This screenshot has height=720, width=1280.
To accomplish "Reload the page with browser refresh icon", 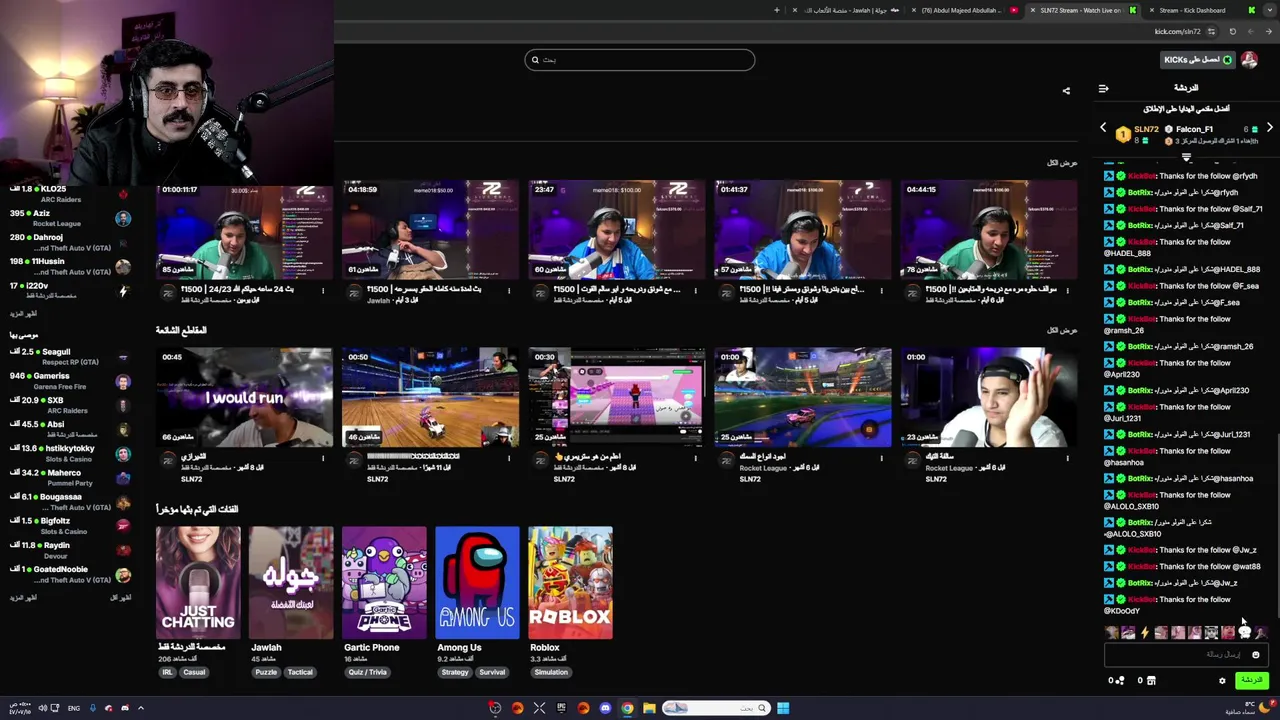I will [x=1232, y=32].
